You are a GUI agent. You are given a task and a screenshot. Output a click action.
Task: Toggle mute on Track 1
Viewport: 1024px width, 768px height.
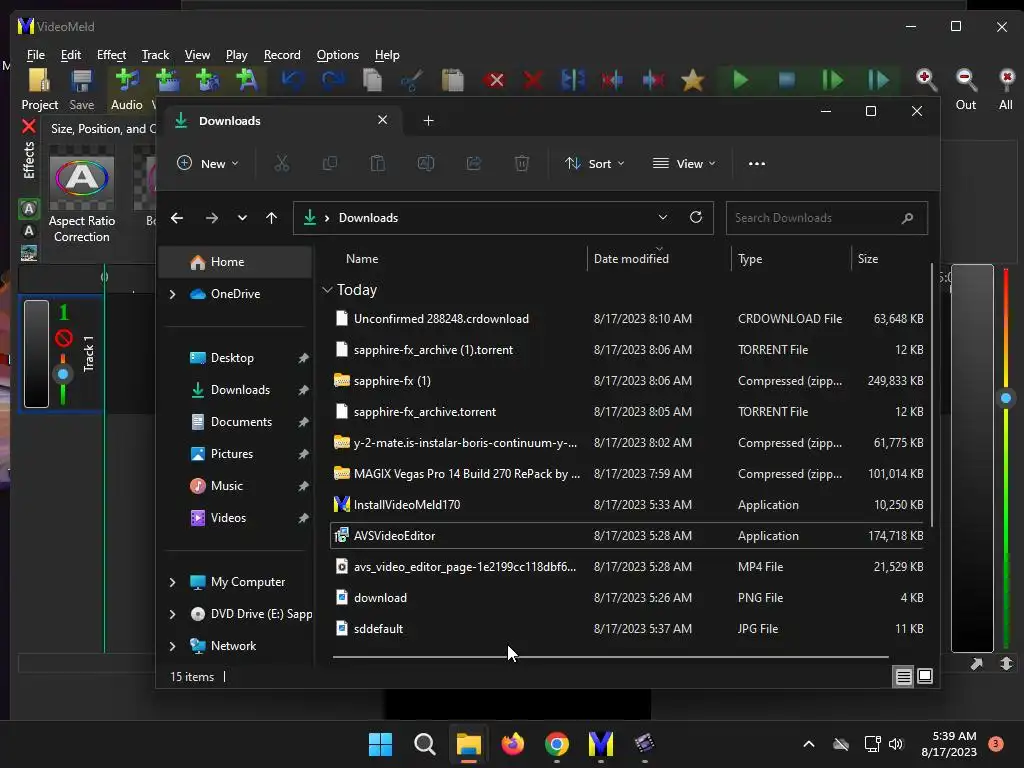[x=63, y=338]
